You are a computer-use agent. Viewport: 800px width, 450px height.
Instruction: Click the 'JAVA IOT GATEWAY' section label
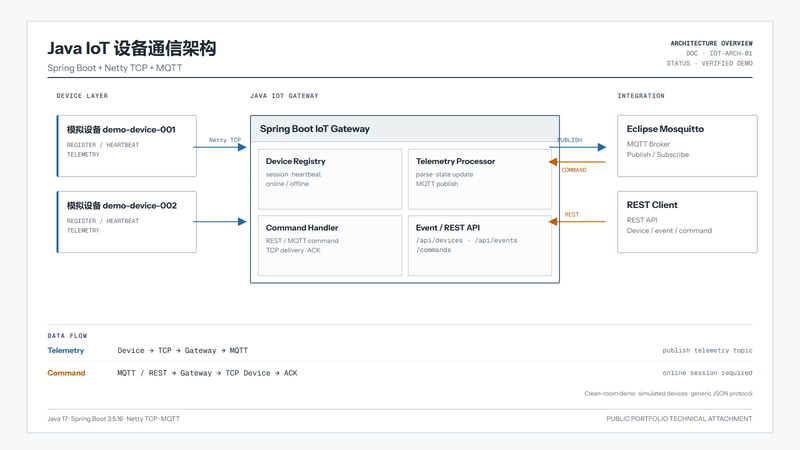click(284, 95)
